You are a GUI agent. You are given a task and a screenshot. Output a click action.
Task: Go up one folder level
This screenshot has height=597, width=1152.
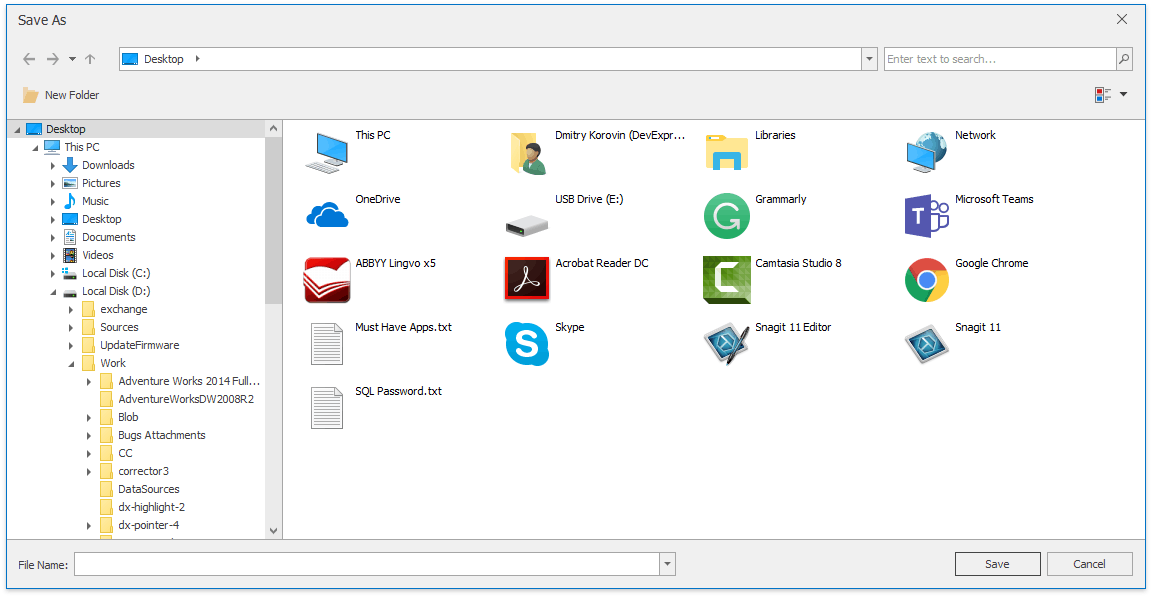pyautogui.click(x=90, y=59)
